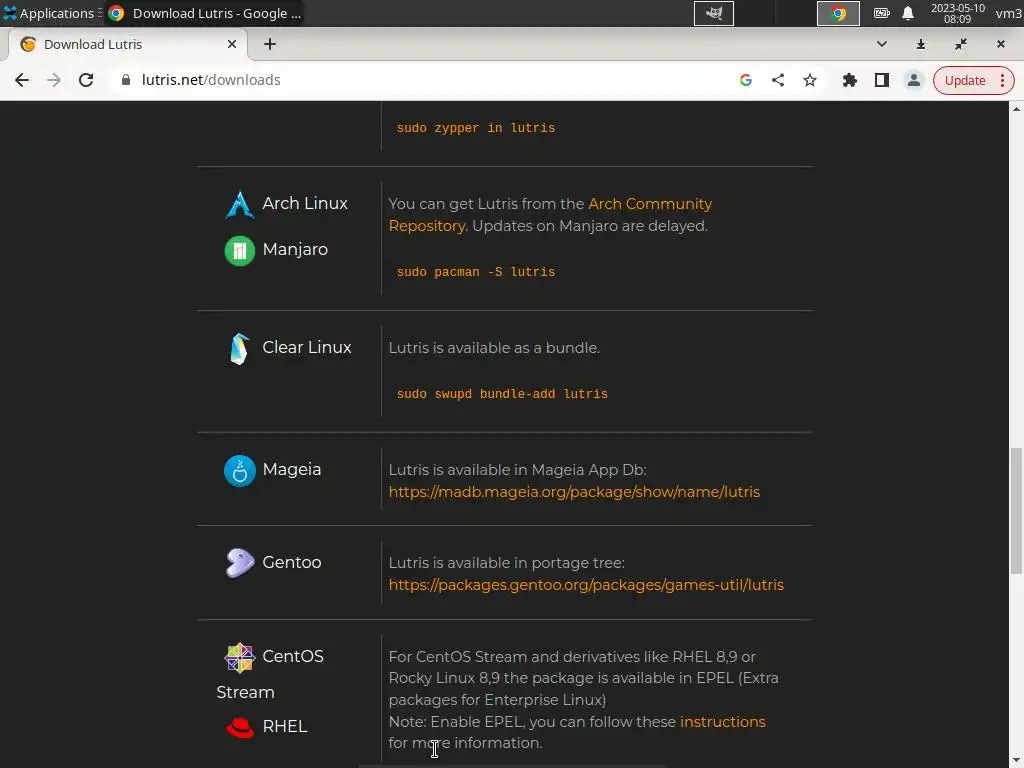Screen dimensions: 1024x768
Task: Click the 'Lutris is available as a bundle.' text
Action: (494, 347)
